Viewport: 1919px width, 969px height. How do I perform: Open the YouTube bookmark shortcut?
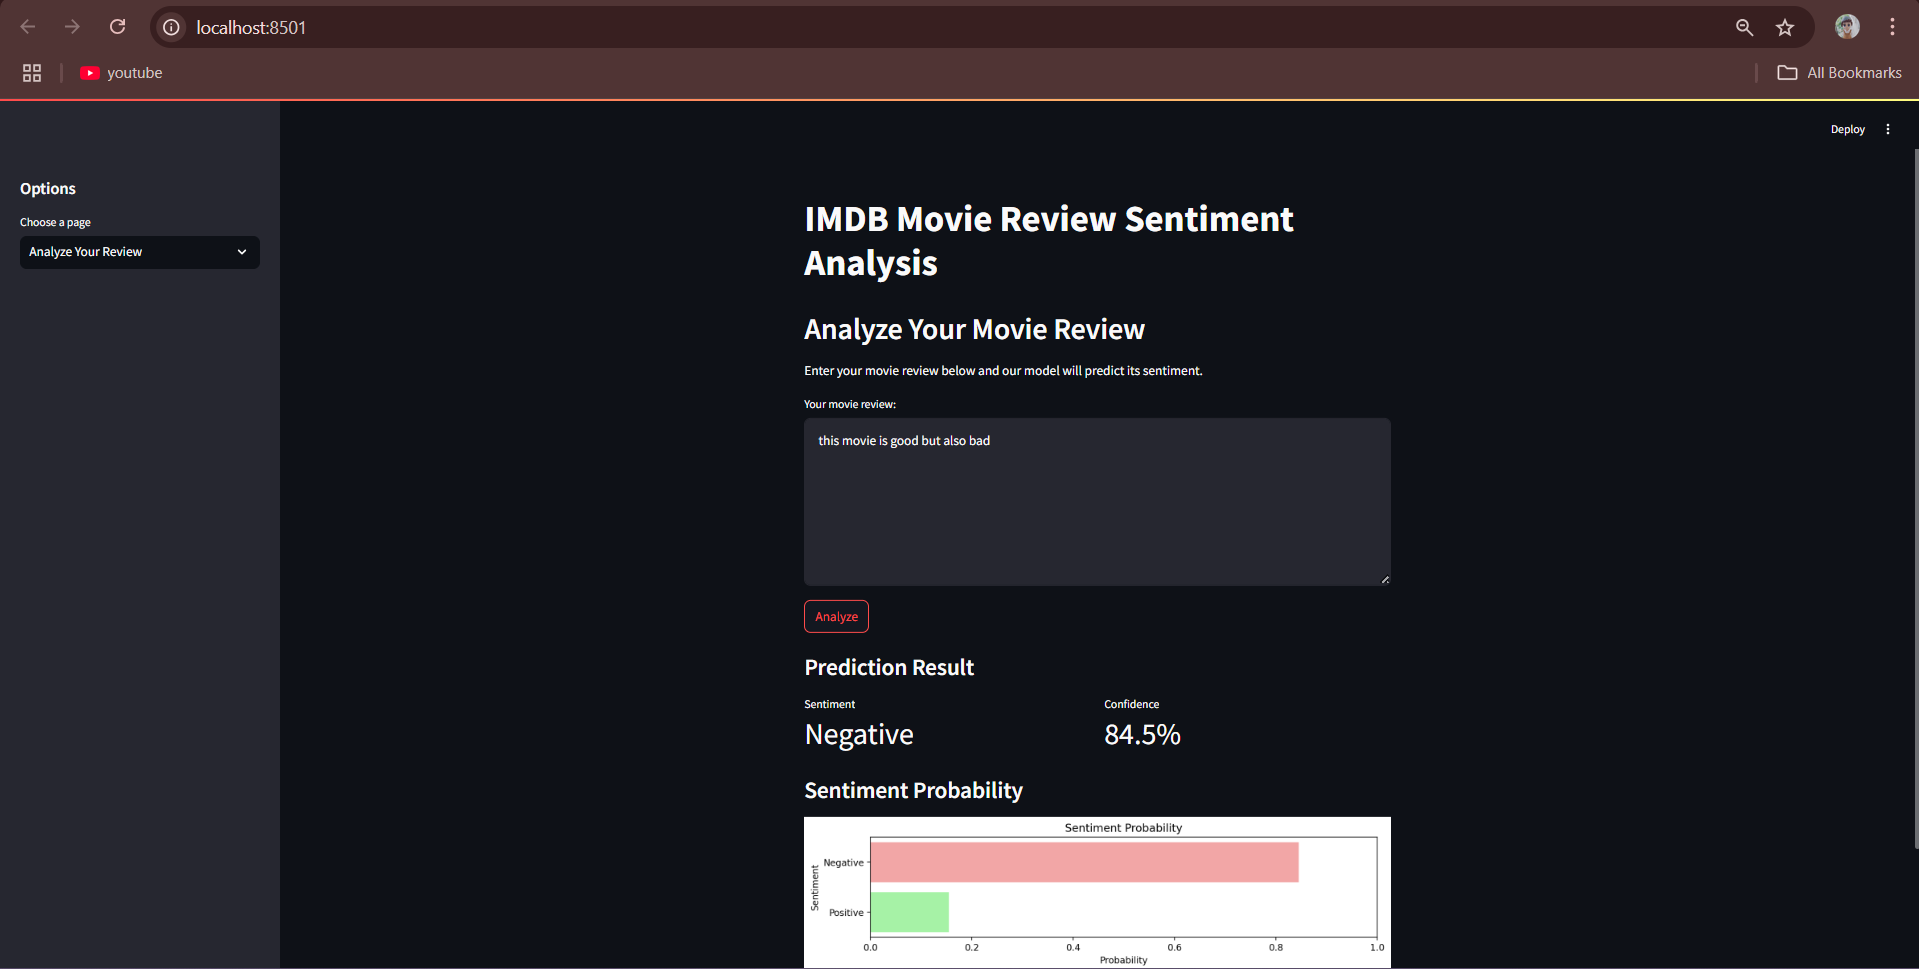point(120,72)
